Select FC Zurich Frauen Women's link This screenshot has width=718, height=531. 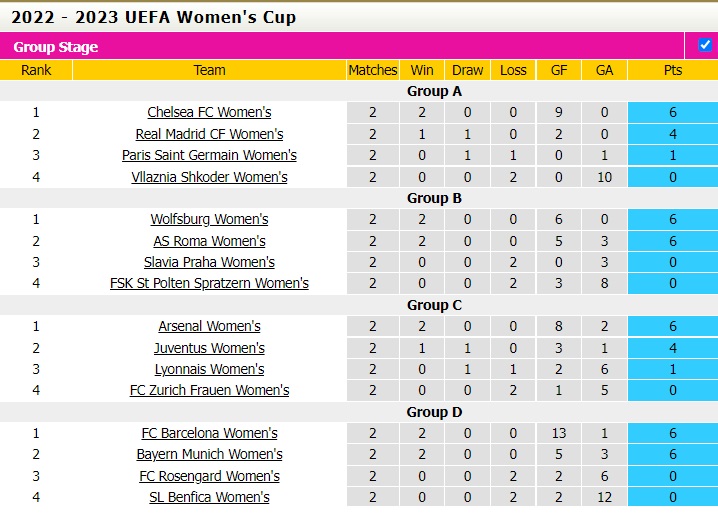tap(209, 390)
